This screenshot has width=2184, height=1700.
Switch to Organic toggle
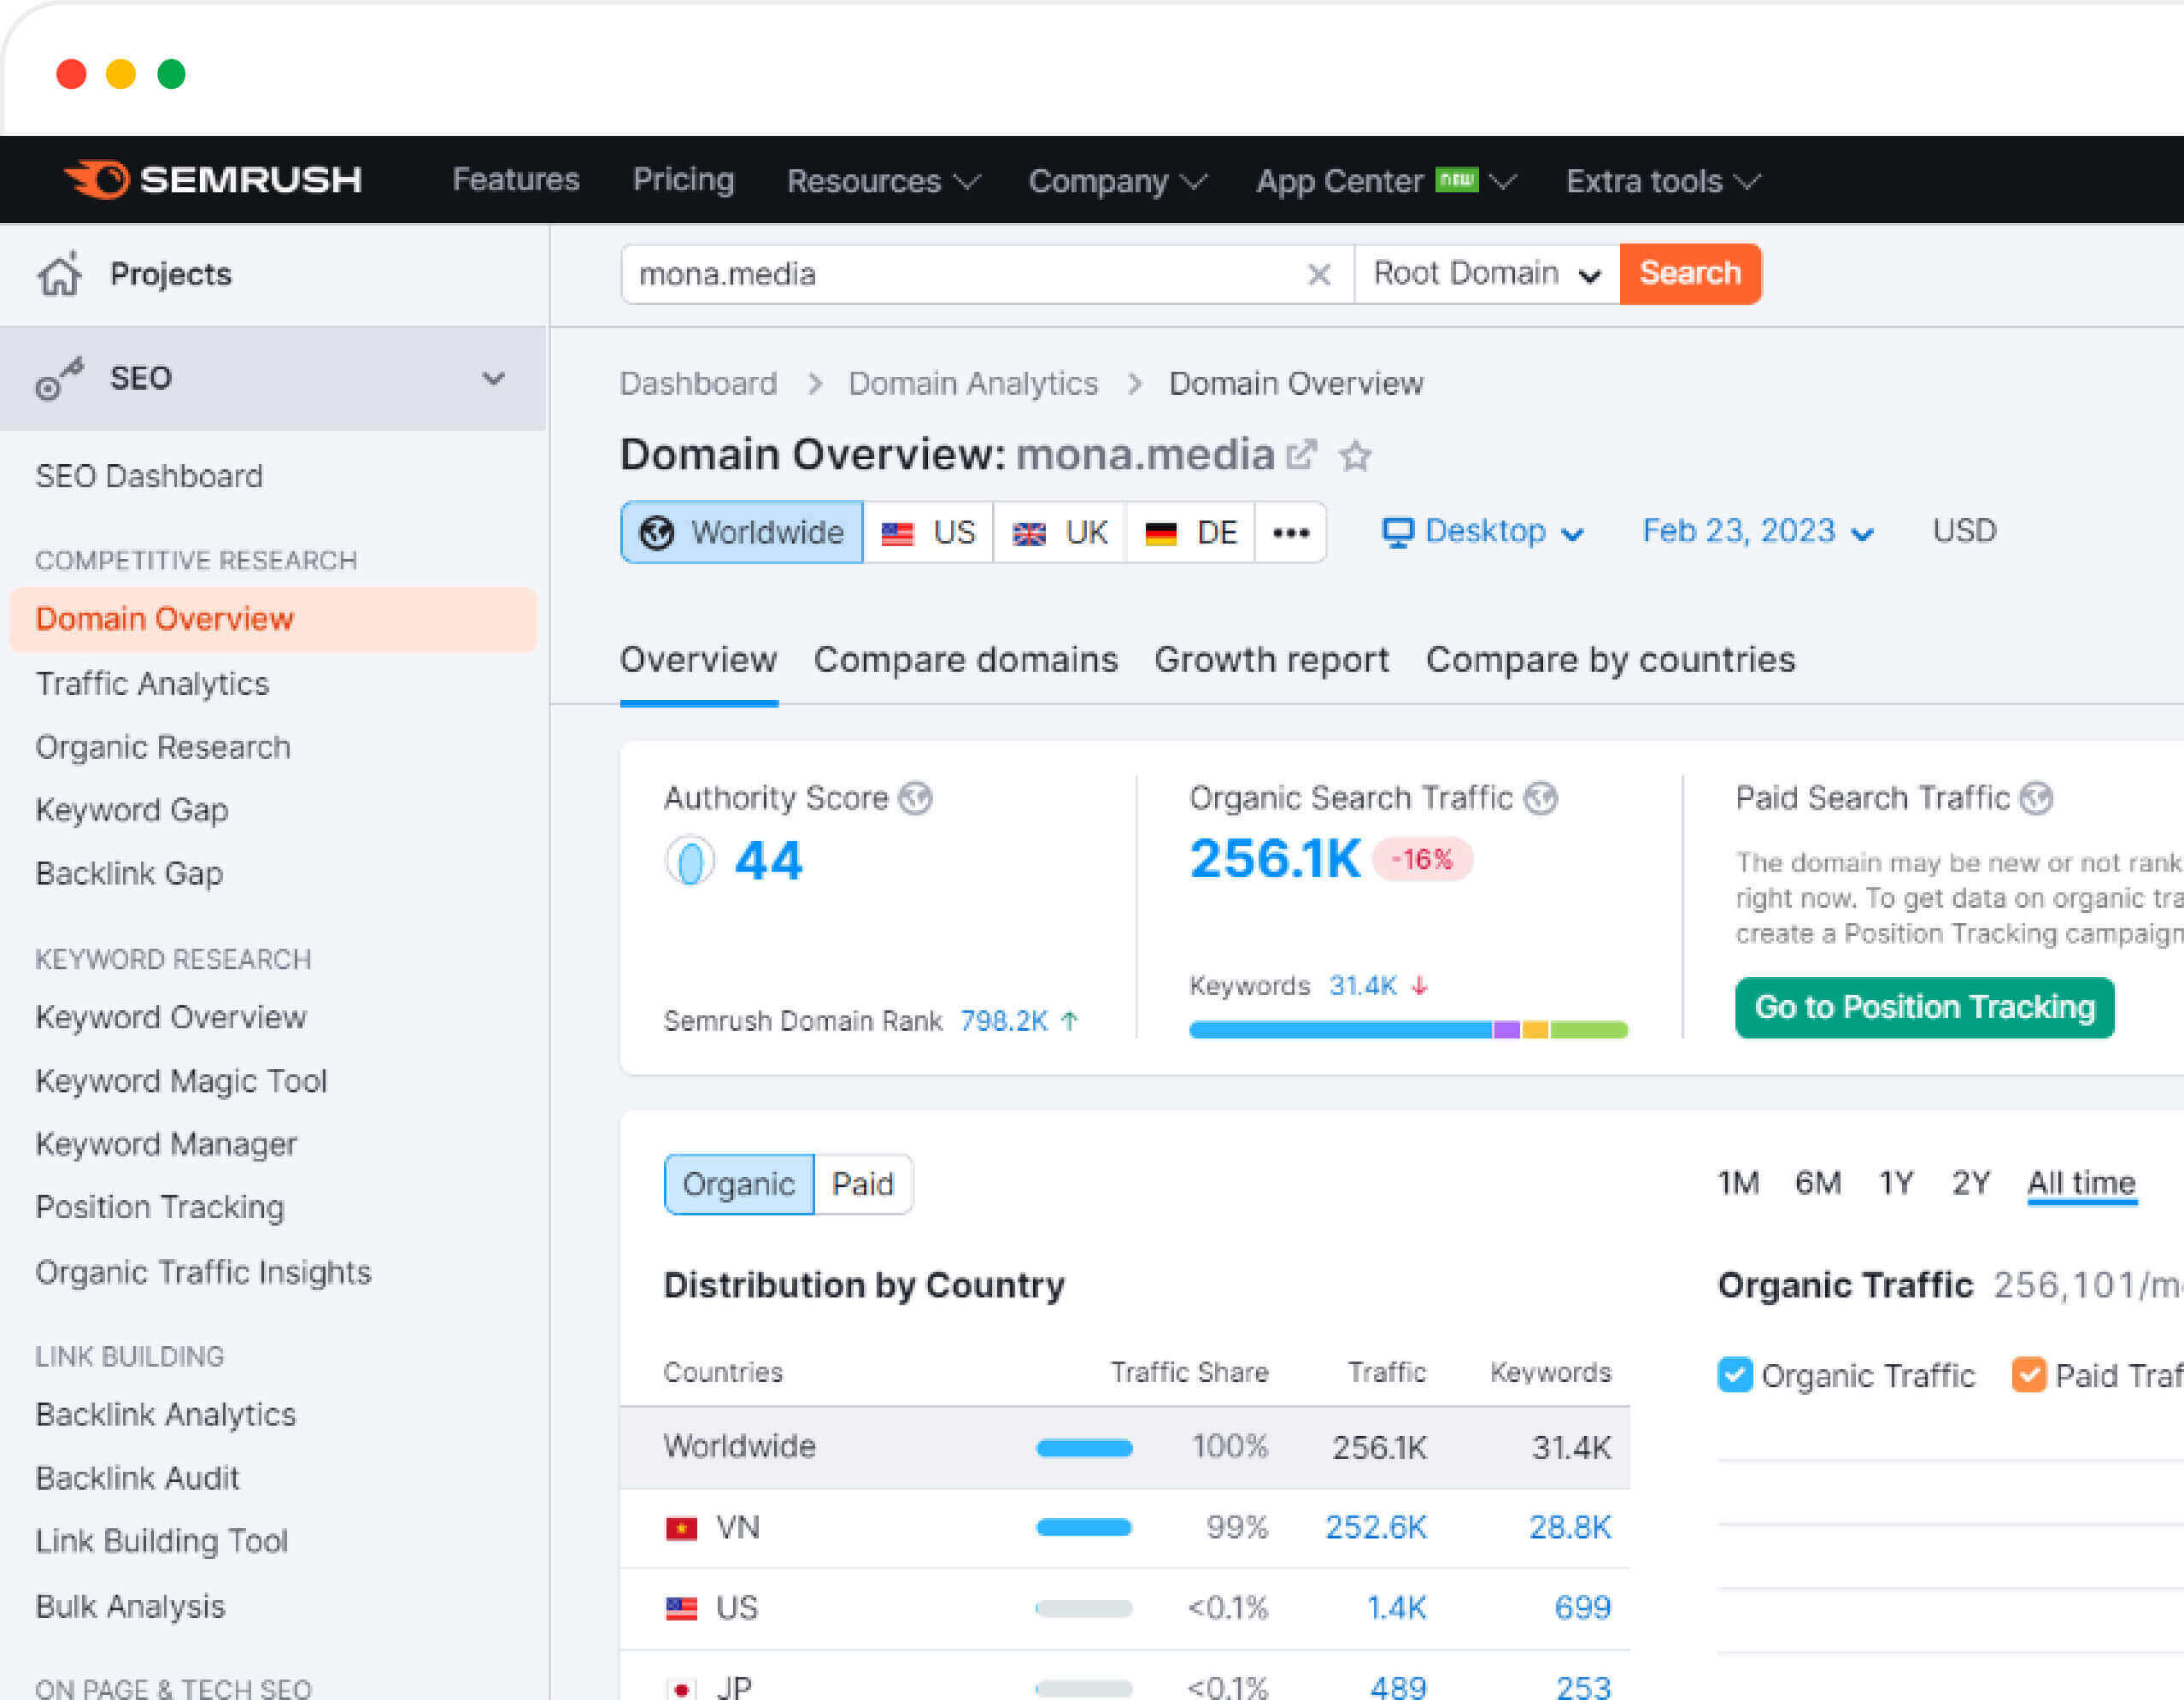[739, 1184]
